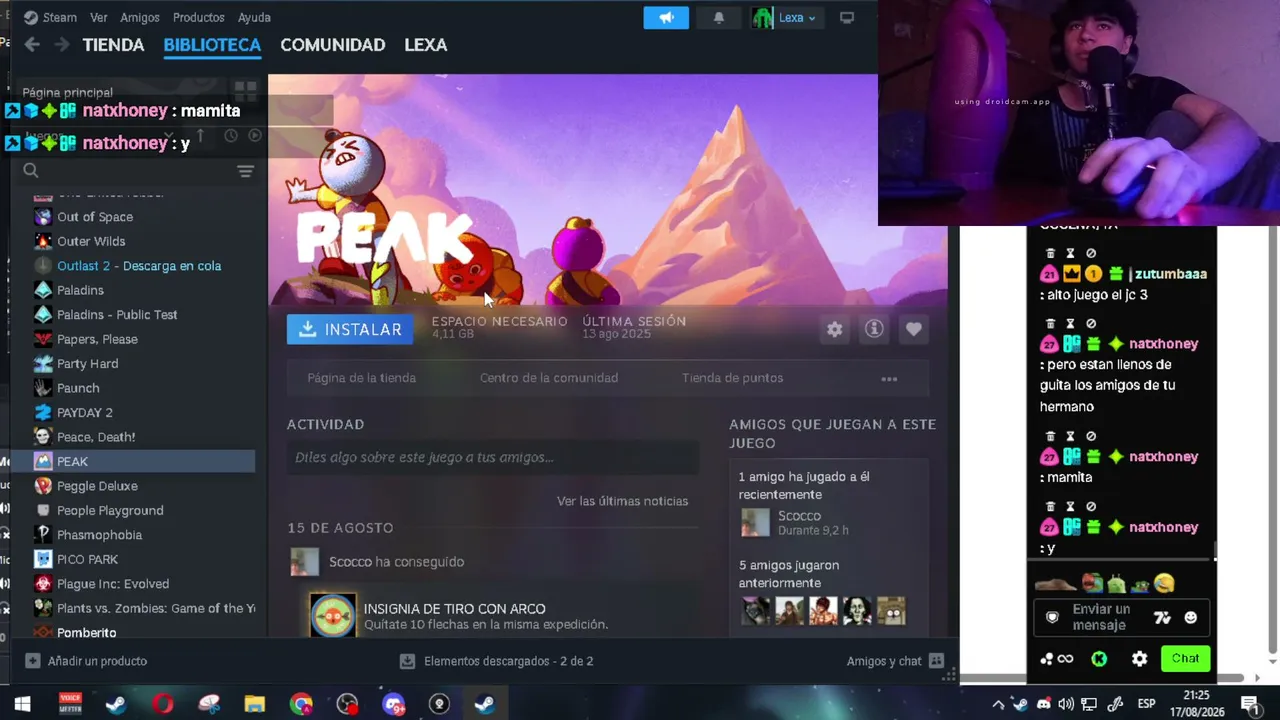The height and width of the screenshot is (720, 1280).
Task: Open Opera browser from taskbar
Action: 162,704
